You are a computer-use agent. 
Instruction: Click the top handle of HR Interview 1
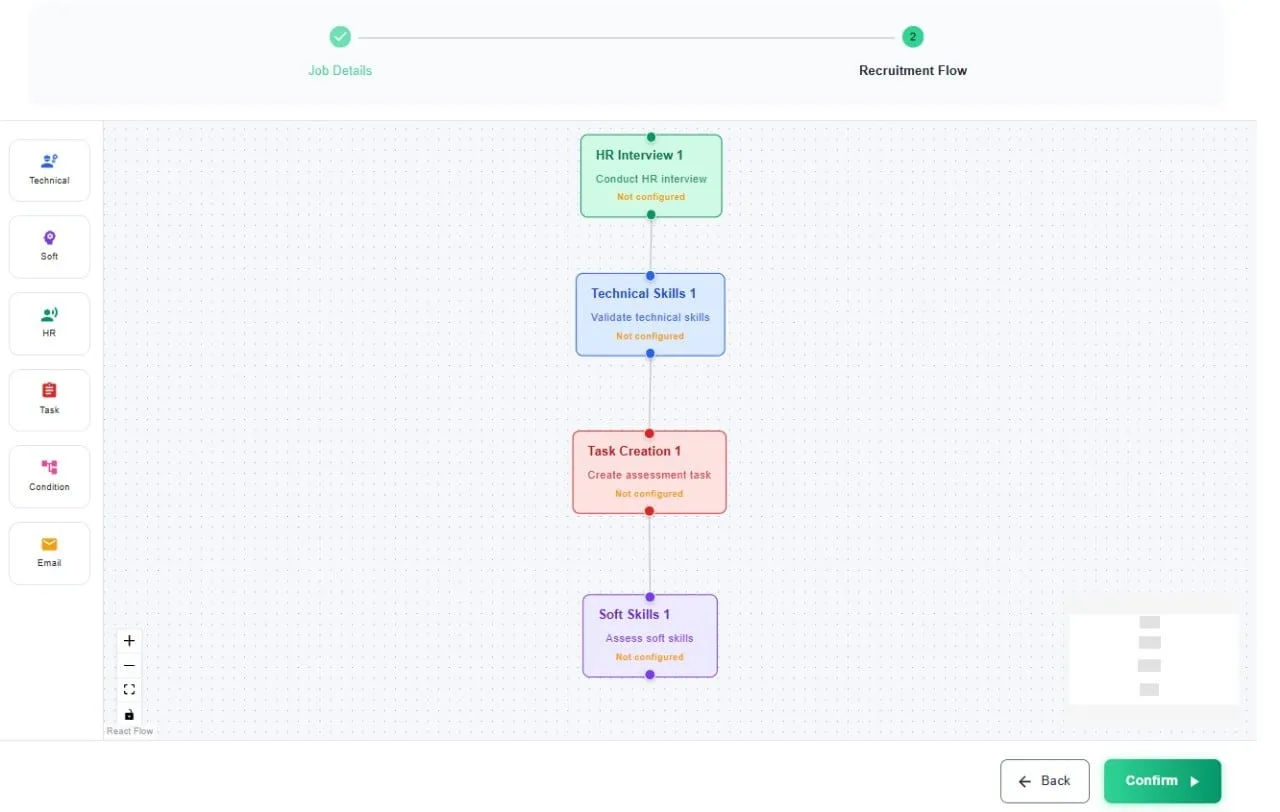[x=651, y=137]
